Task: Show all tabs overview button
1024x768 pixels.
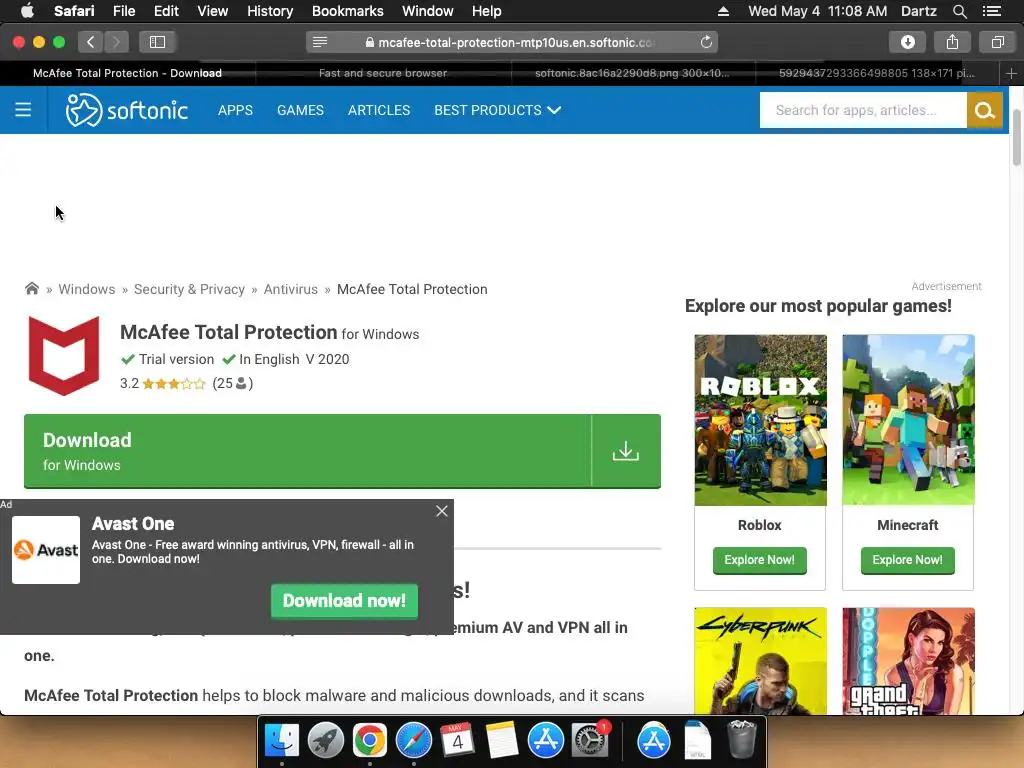Action: pyautogui.click(x=997, y=42)
